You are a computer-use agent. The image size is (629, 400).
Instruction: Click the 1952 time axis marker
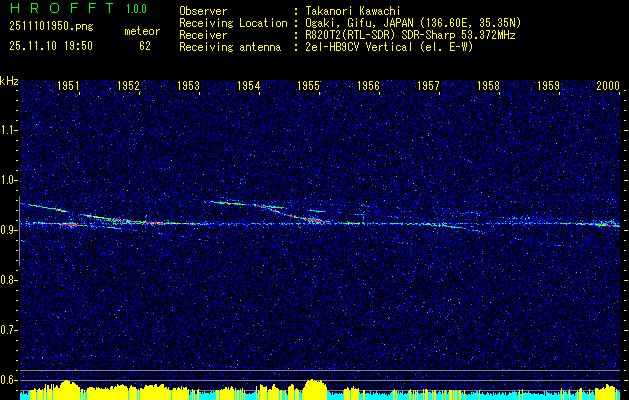[128, 85]
